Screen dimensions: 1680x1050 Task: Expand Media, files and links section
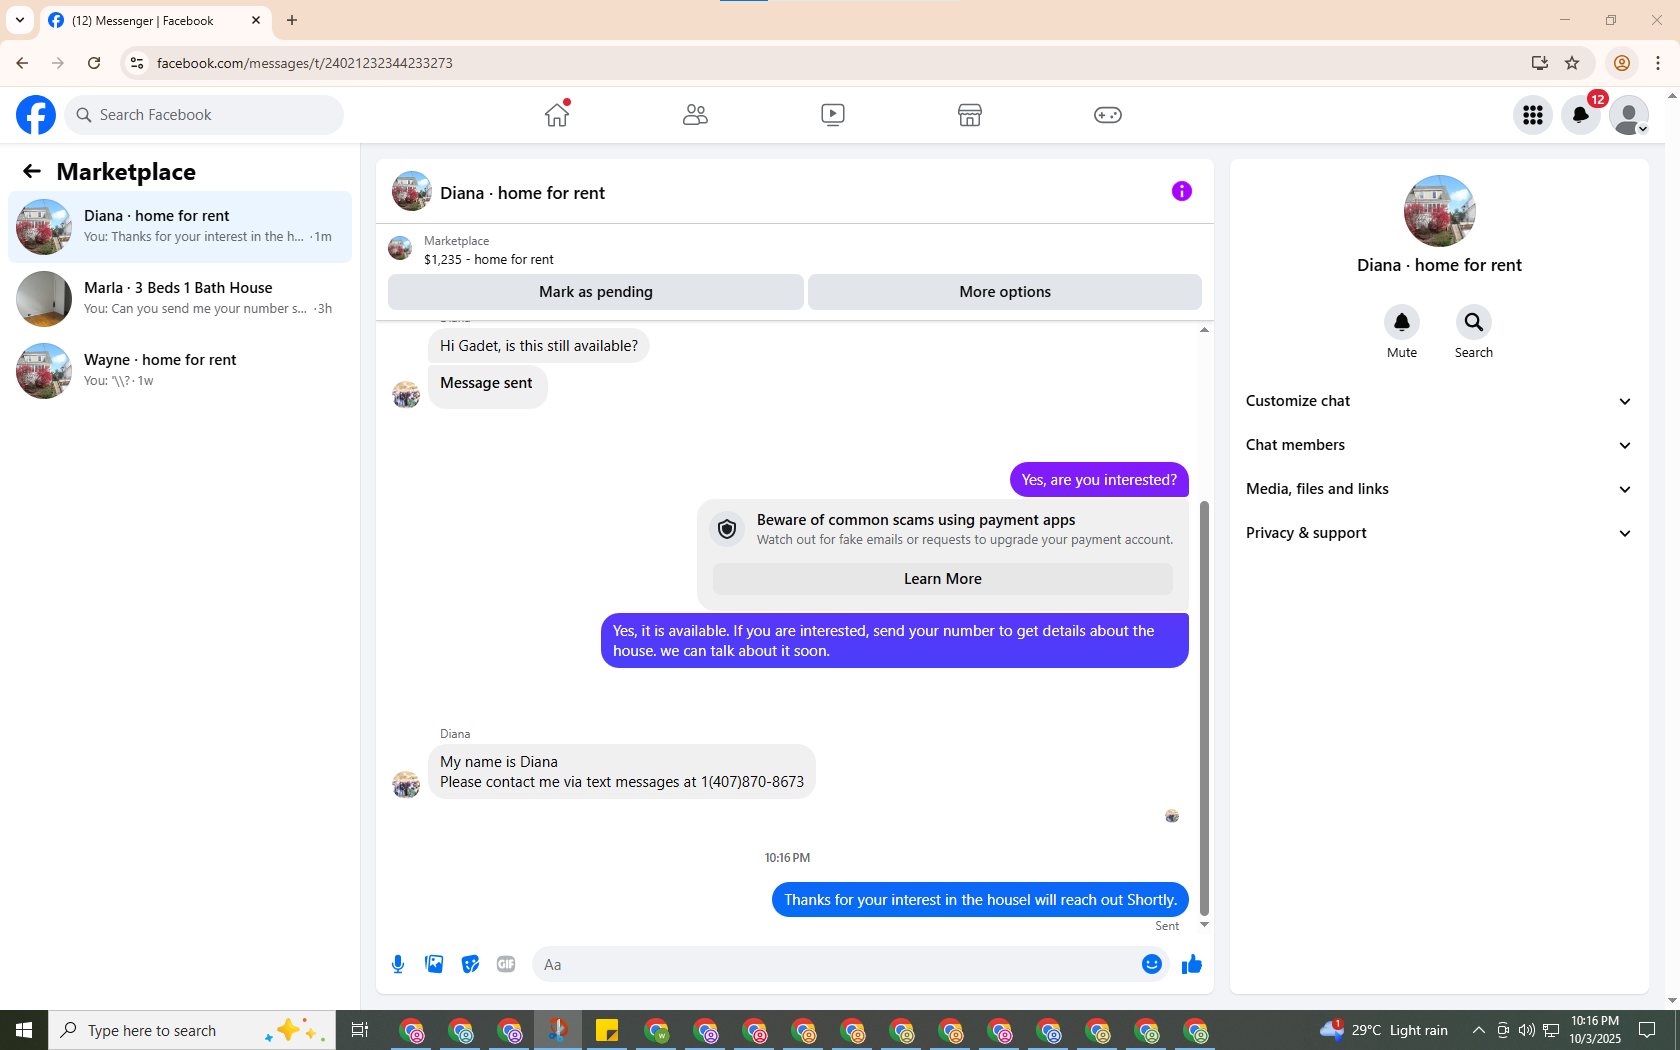(x=1440, y=489)
